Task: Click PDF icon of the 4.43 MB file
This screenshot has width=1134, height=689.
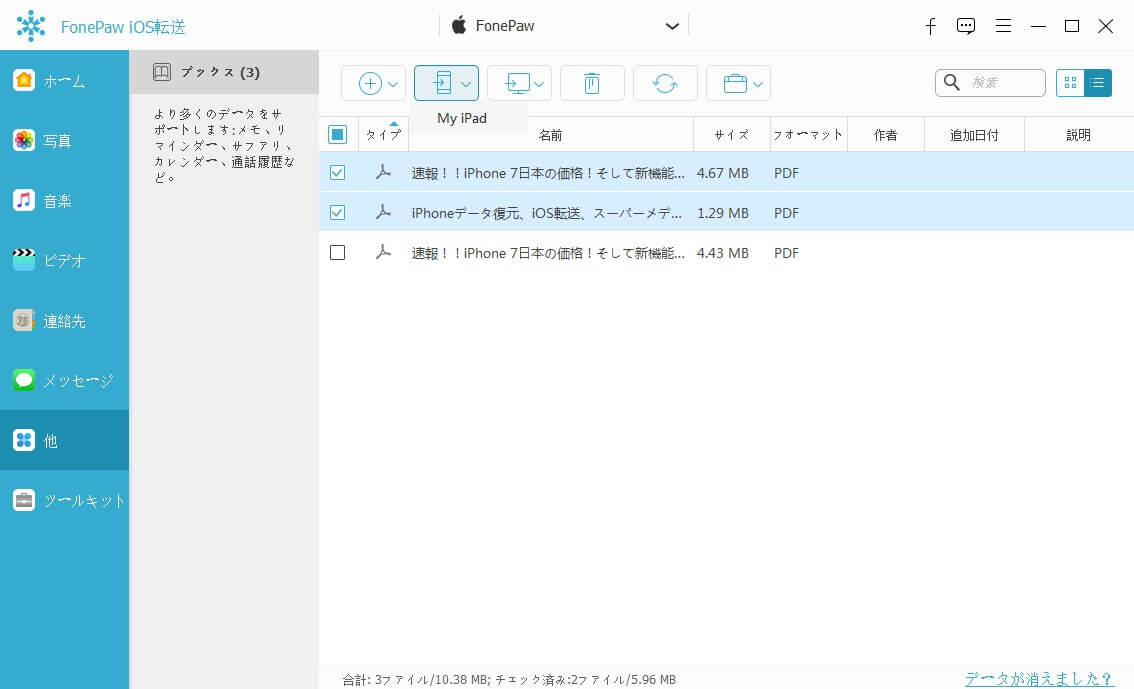Action: tap(383, 252)
